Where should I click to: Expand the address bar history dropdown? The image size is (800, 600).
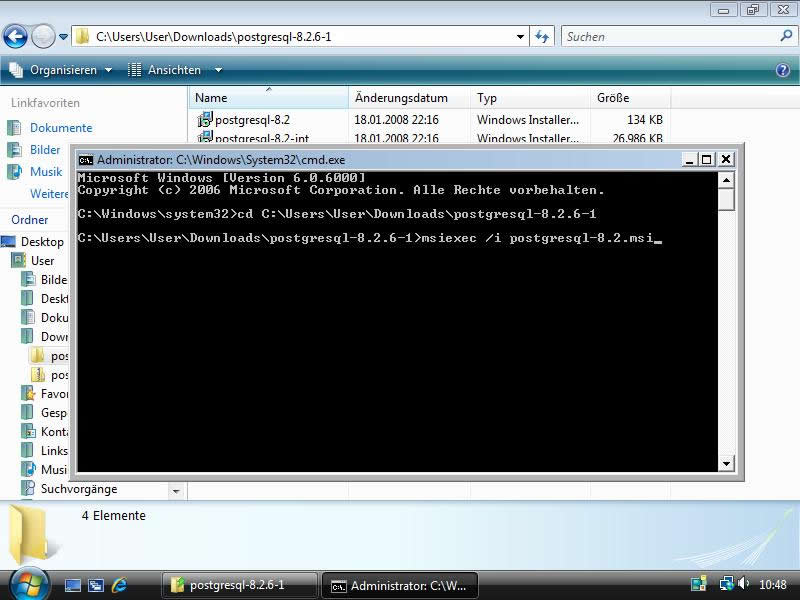coord(520,37)
